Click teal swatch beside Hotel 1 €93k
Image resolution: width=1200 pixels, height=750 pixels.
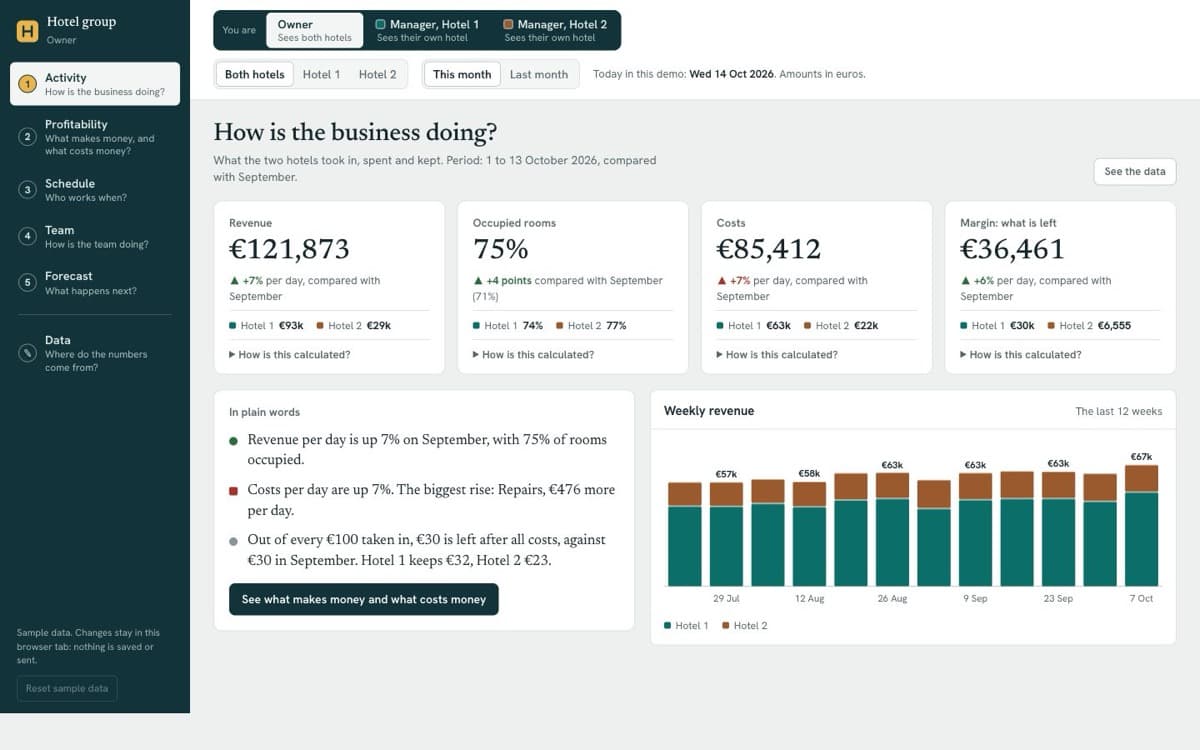pyautogui.click(x=232, y=325)
